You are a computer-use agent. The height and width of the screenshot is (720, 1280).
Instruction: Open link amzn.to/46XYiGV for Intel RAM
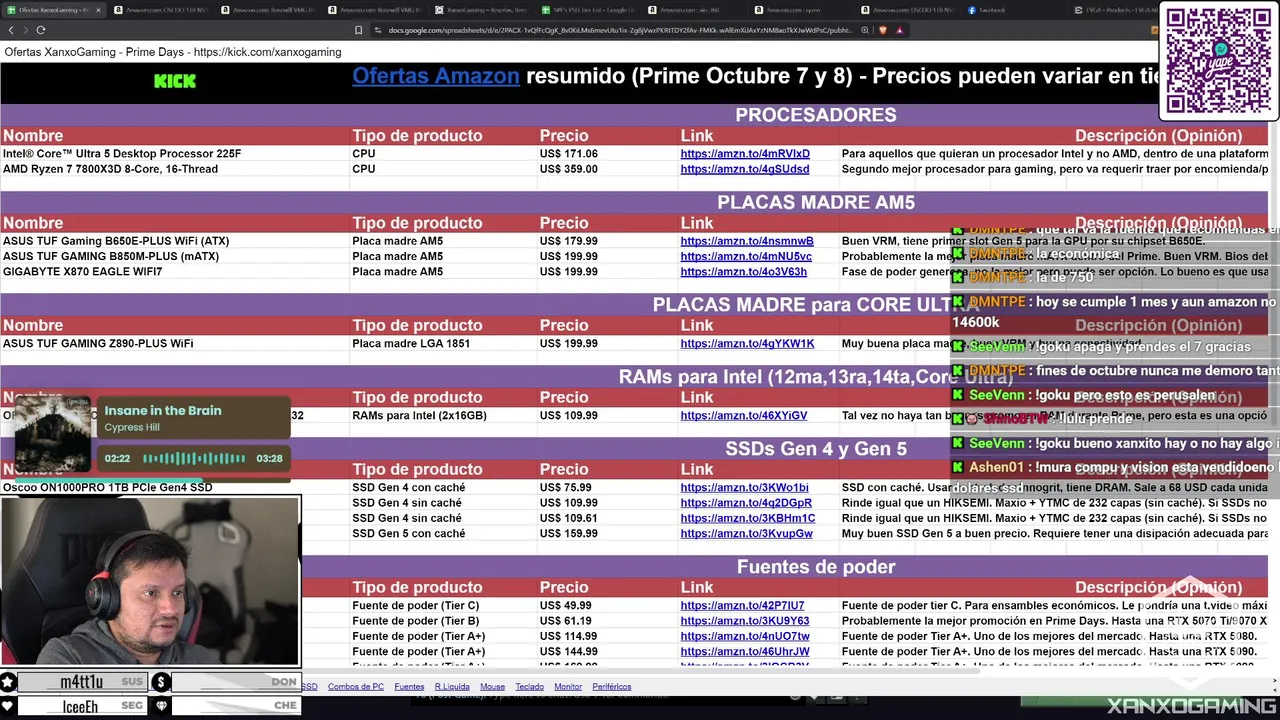click(x=744, y=415)
